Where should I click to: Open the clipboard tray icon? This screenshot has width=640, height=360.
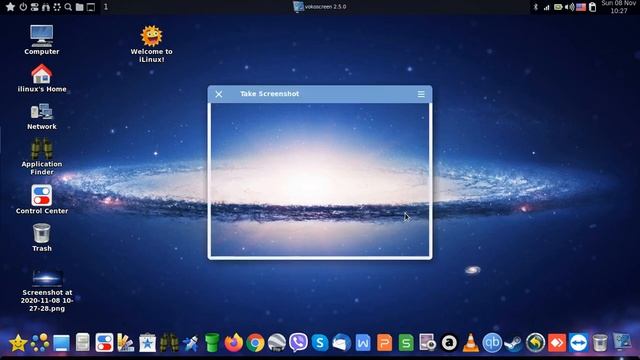tap(593, 7)
